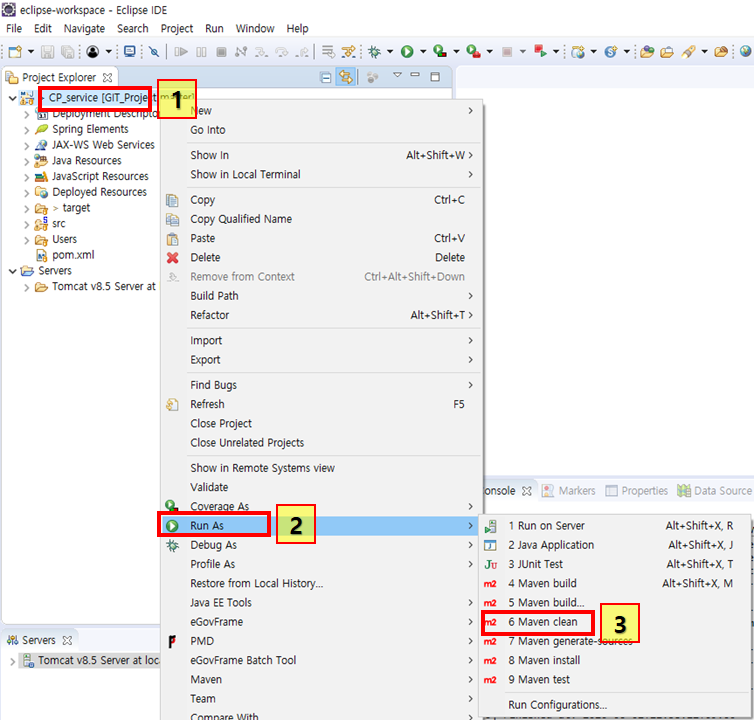Click Refresh in context menu
The width and height of the screenshot is (754, 720).
320,404
